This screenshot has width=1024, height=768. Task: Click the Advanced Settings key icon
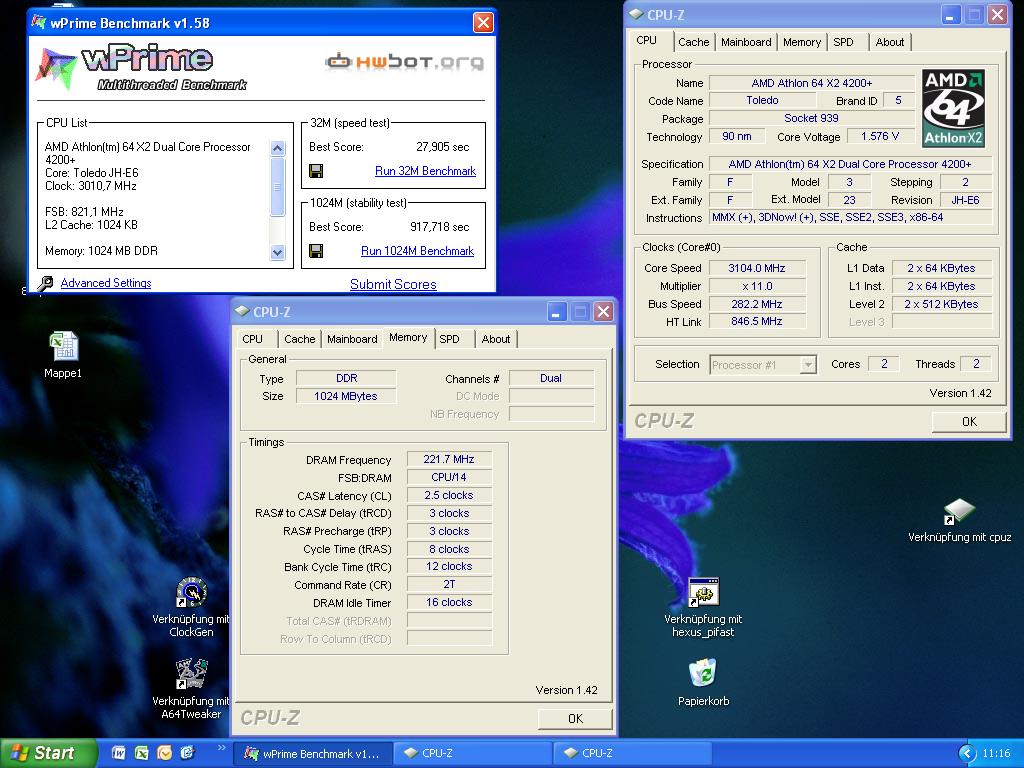[46, 283]
